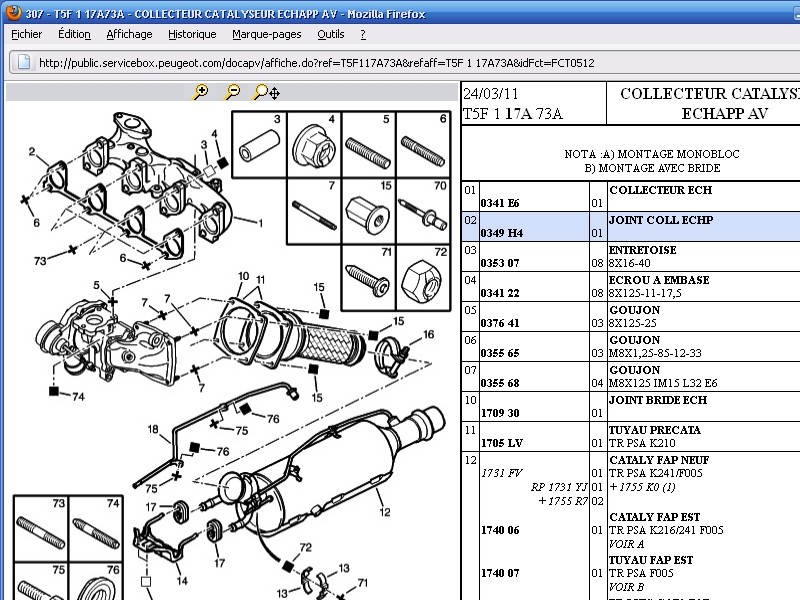Click the NOTA A) MONTAGE MONOBLOC line
This screenshot has height=600, width=800.
652,154
